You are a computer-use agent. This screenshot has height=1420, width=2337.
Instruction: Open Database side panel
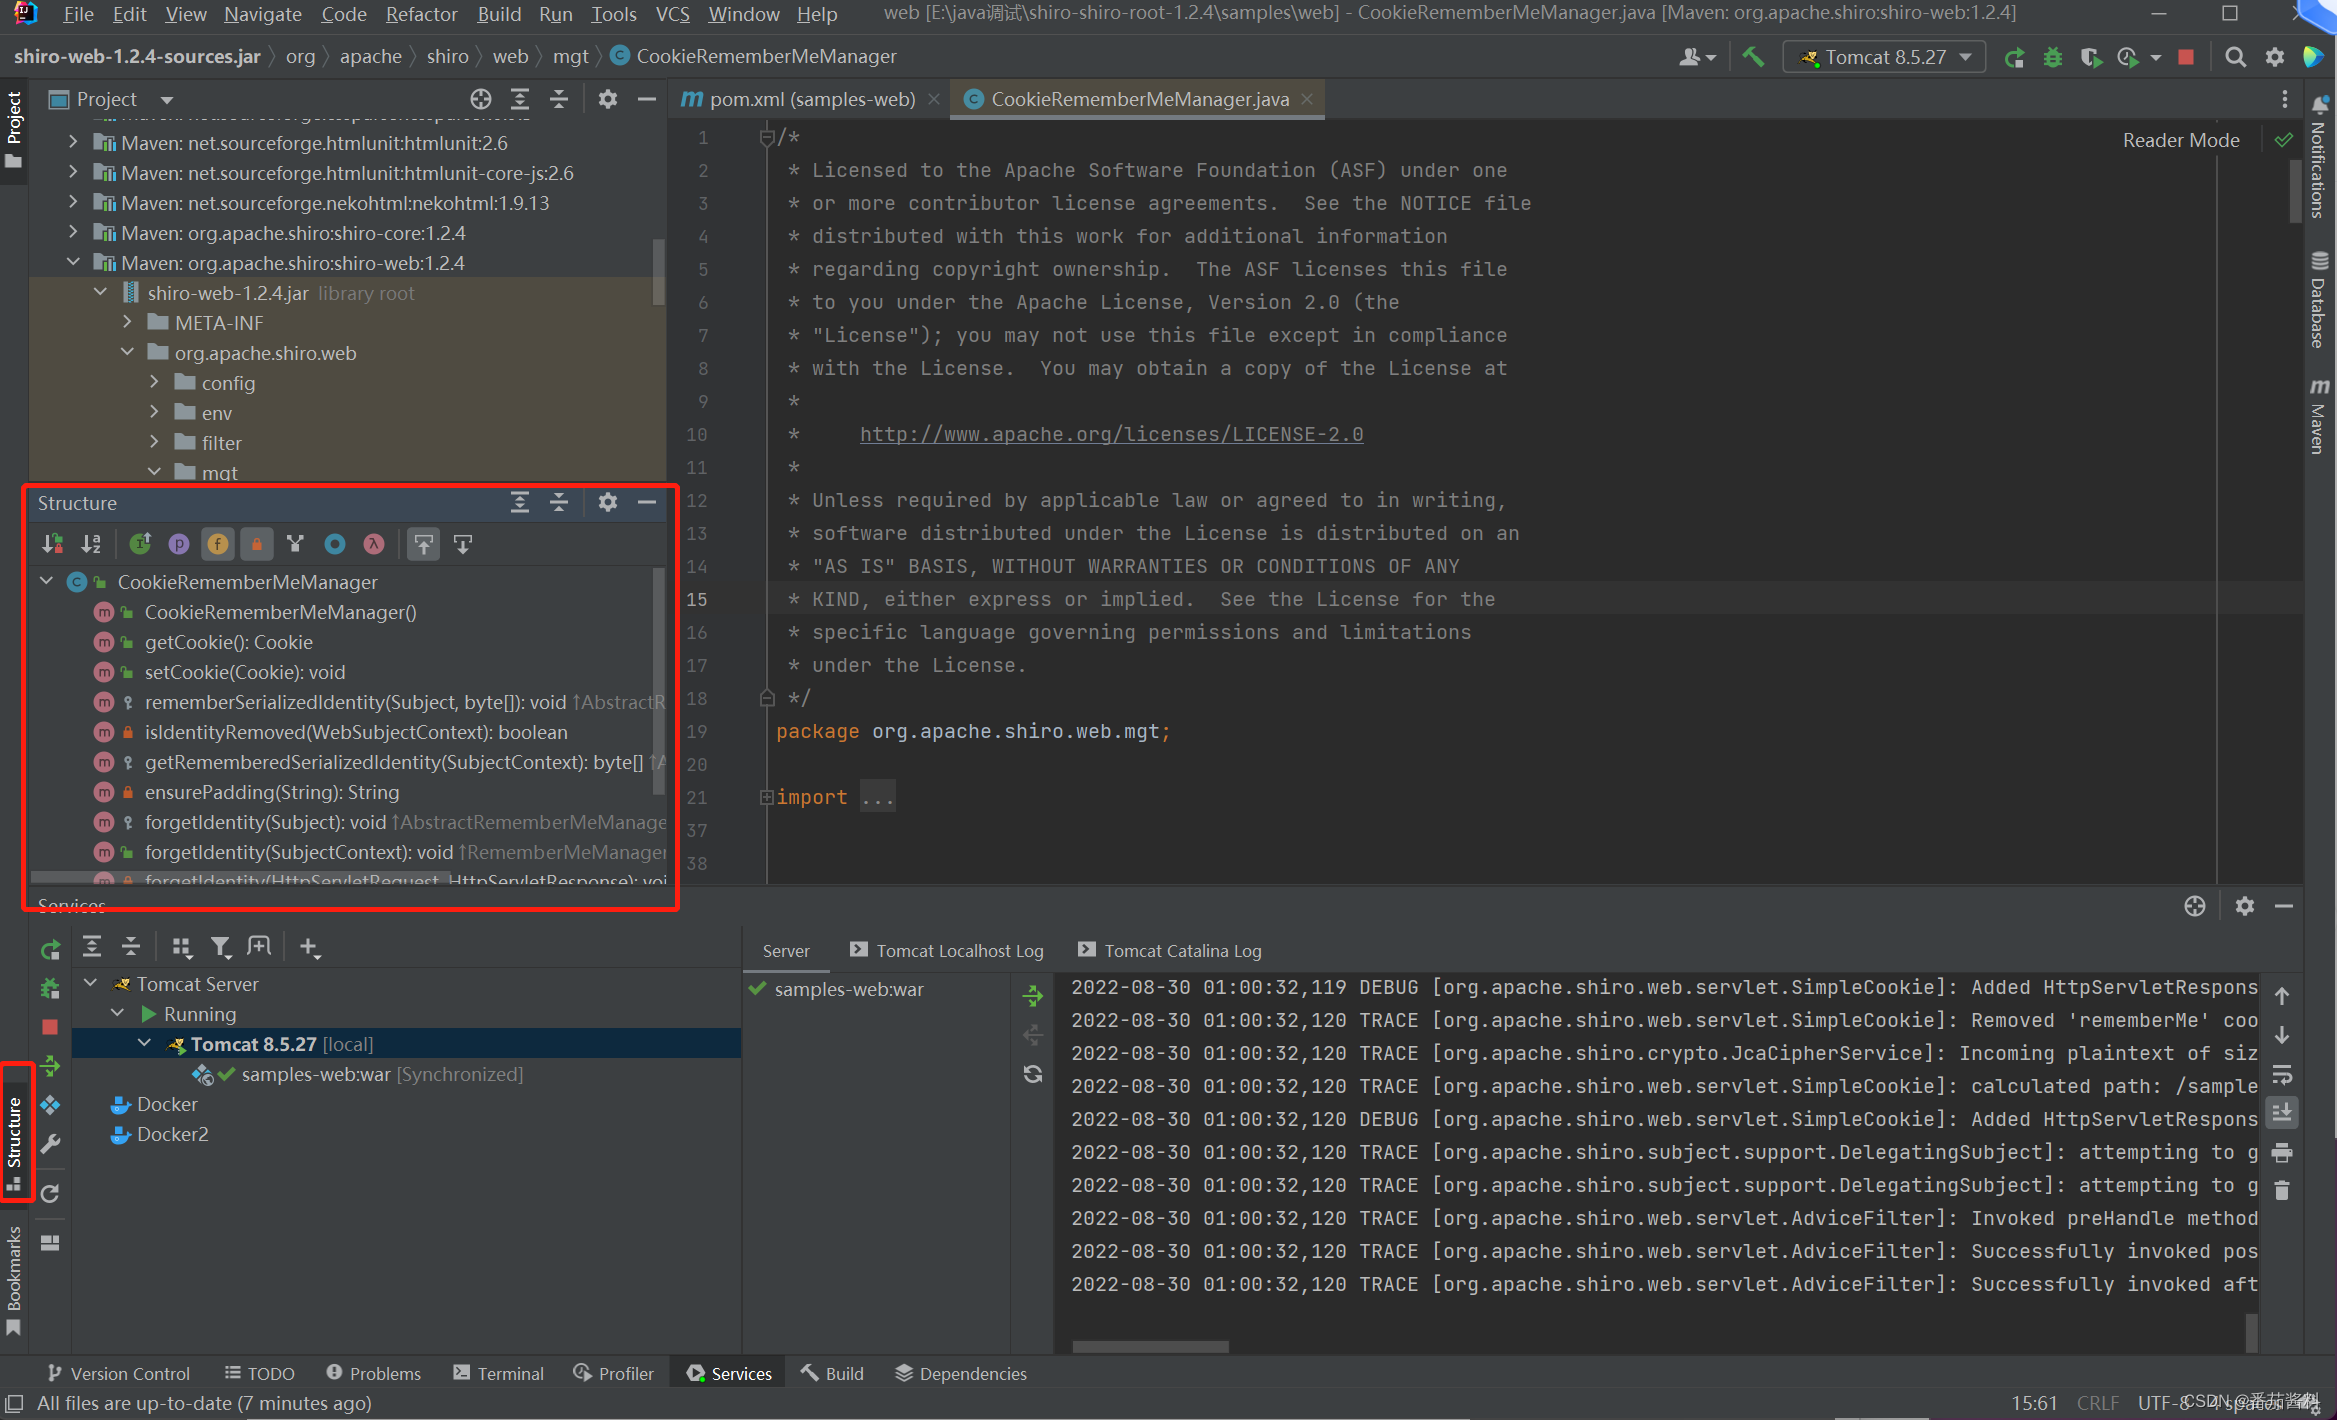[x=2319, y=300]
